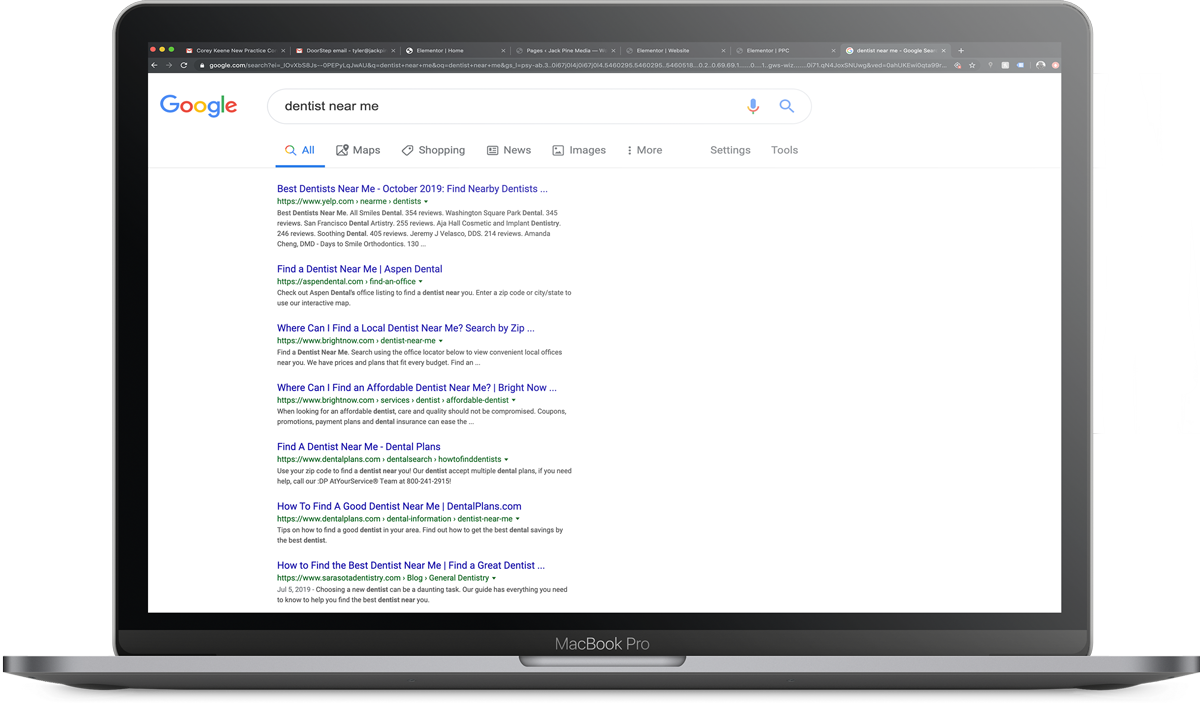Switch to the DoorStep email Gmail tab
The height and width of the screenshot is (703, 1200).
[x=344, y=50]
